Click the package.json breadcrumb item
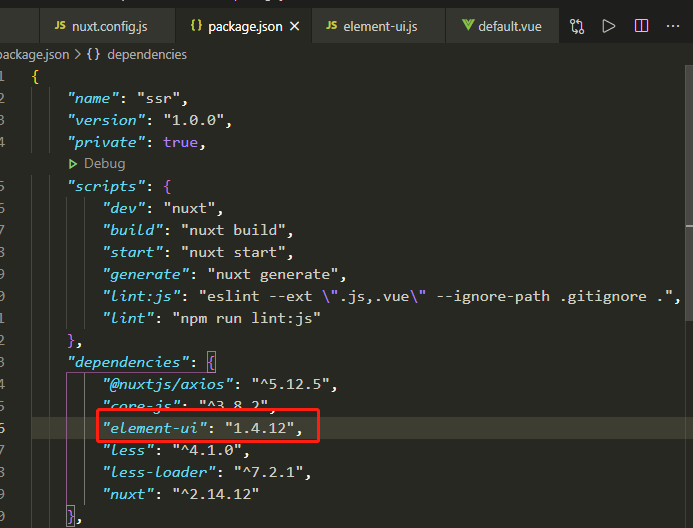 click(x=34, y=54)
